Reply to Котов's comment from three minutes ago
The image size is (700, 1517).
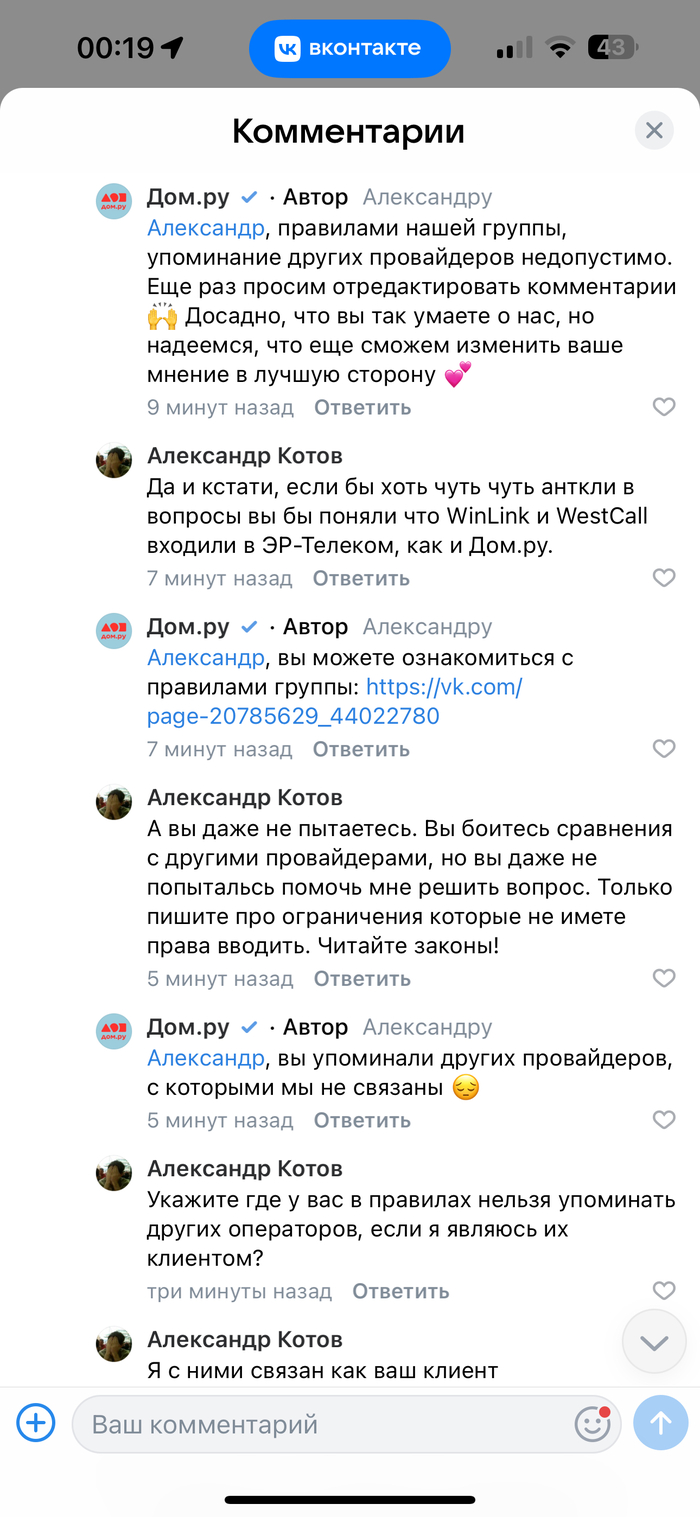coord(400,1292)
